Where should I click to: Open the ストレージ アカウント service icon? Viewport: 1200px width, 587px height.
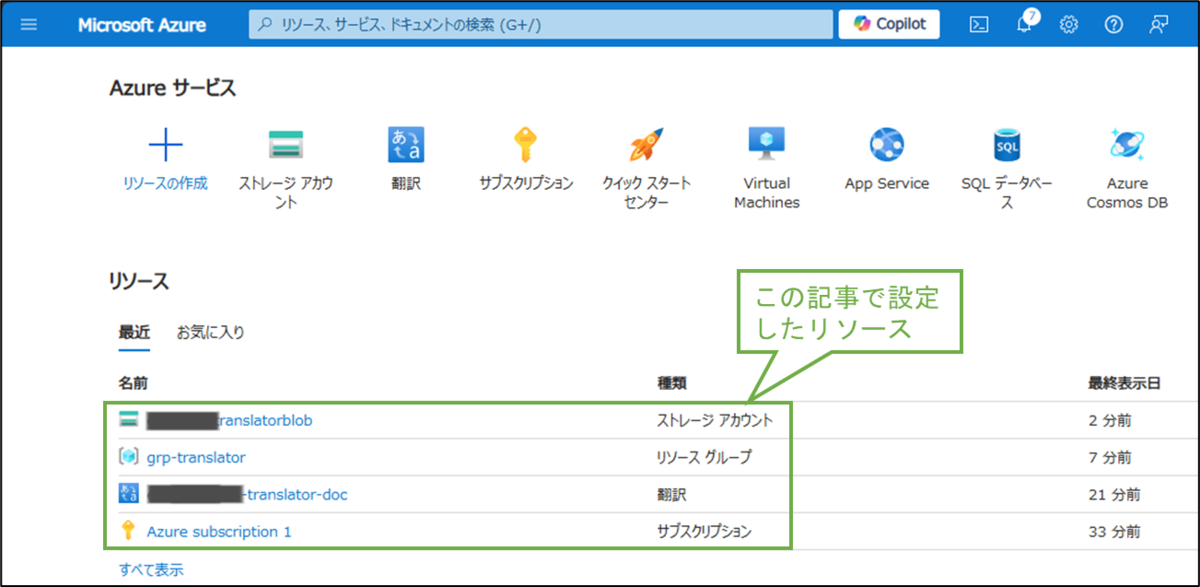pos(286,145)
